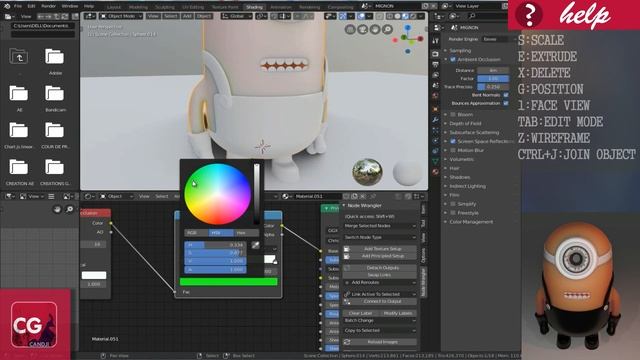This screenshot has height=360, width=640.
Task: Open the Tool properties tab icon
Action: pyautogui.click(x=436, y=41)
